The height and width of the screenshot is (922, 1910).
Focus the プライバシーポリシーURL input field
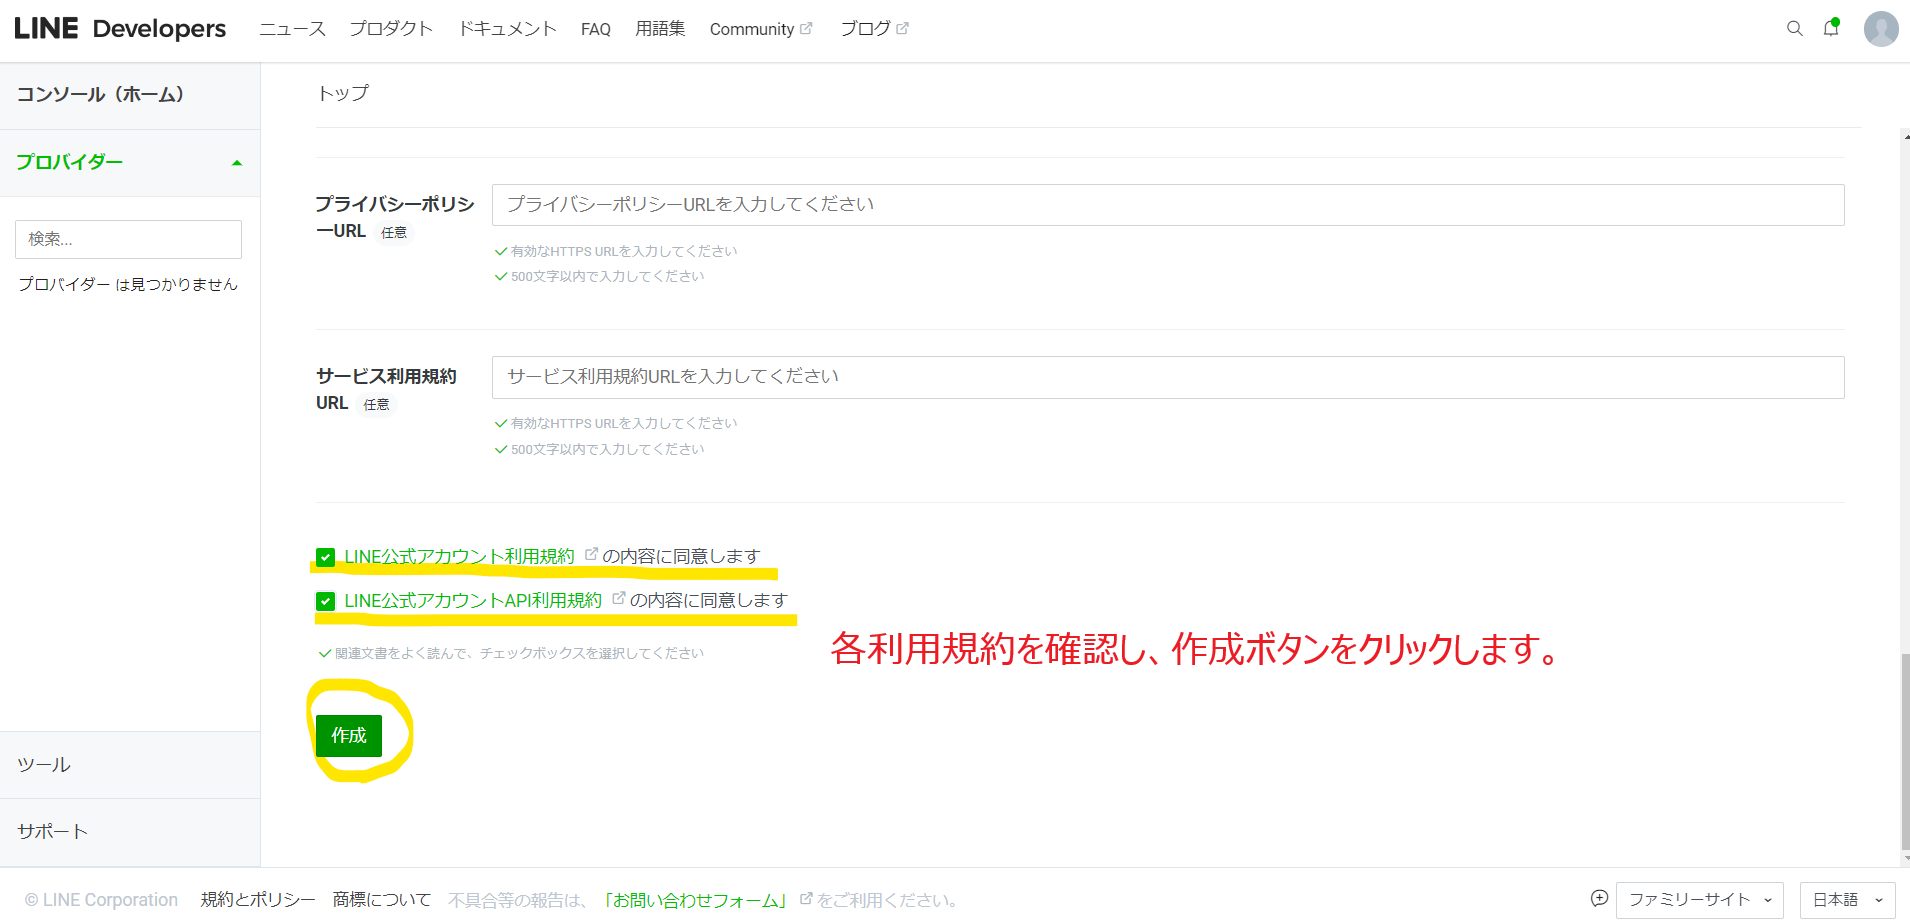tap(1167, 205)
